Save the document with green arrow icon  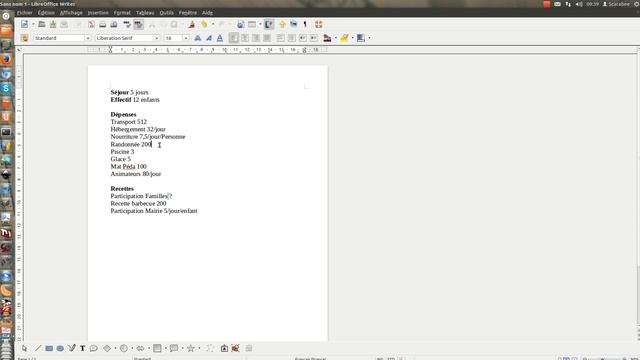pos(53,24)
